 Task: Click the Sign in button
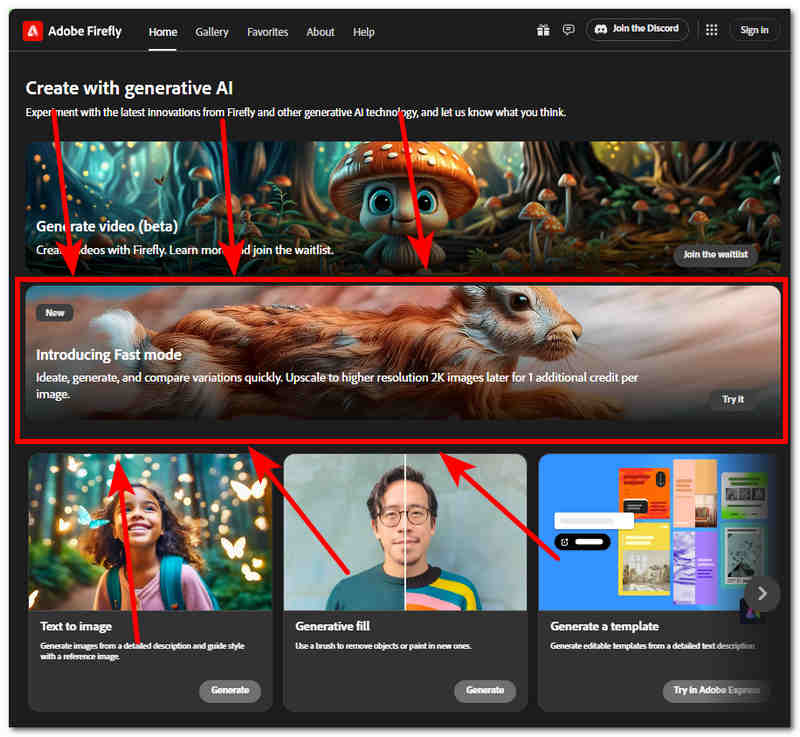coord(754,30)
